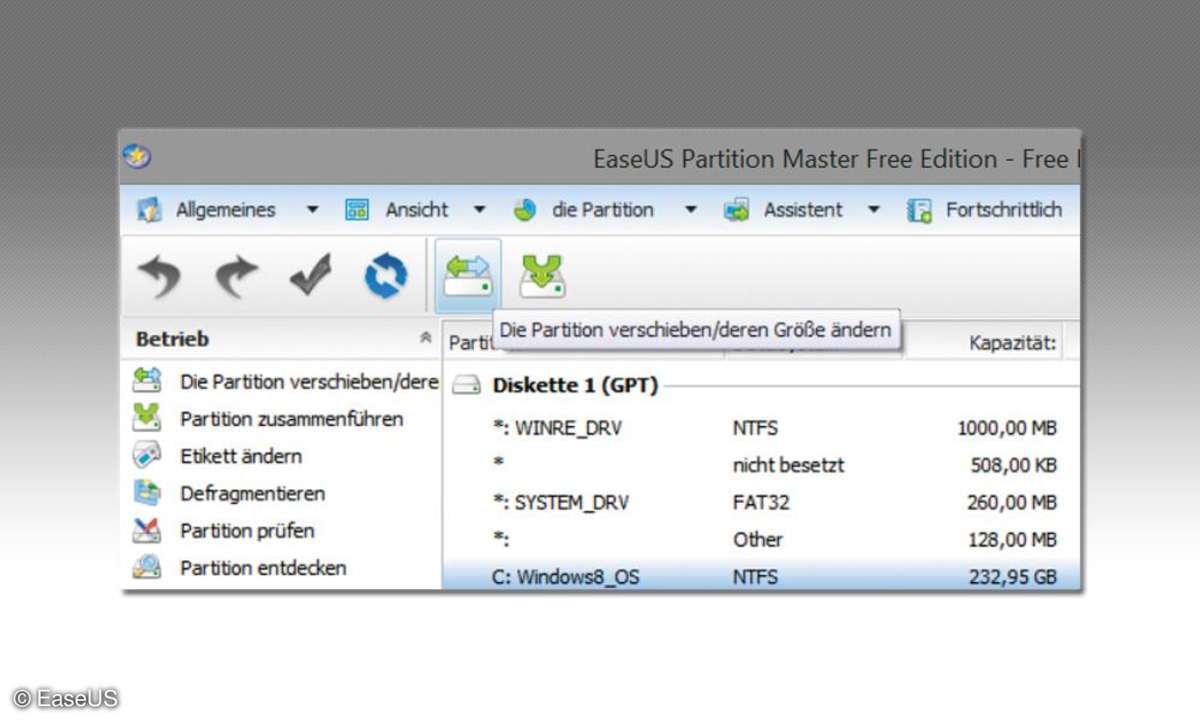This screenshot has width=1200, height=720.
Task: Click the blue Refresh toolbar icon
Action: 385,276
